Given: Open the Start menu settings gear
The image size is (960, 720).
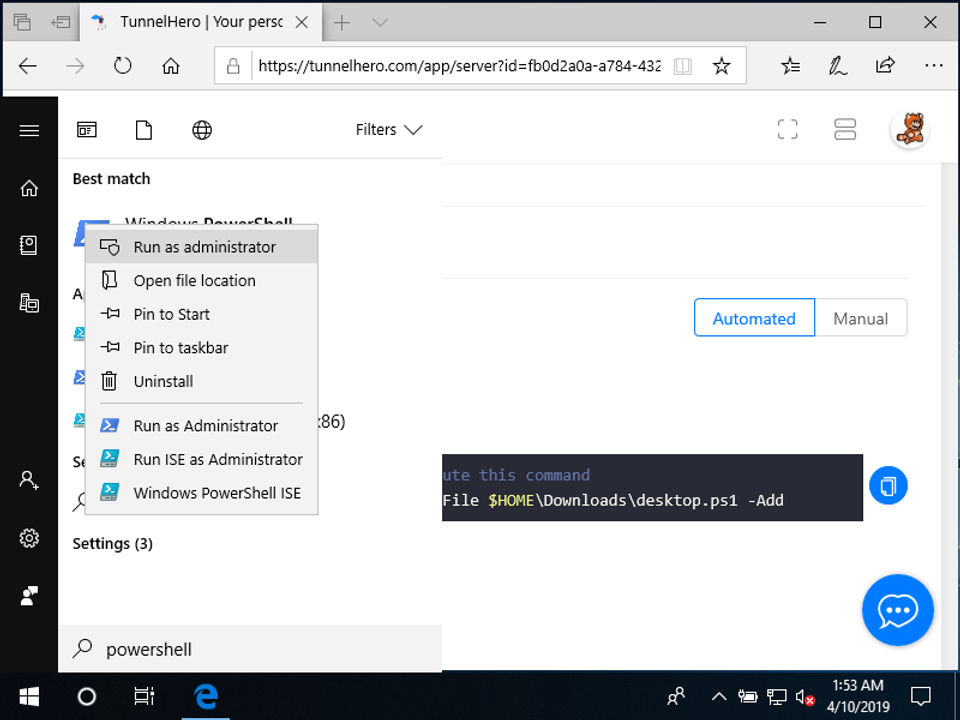Looking at the screenshot, I should [29, 538].
